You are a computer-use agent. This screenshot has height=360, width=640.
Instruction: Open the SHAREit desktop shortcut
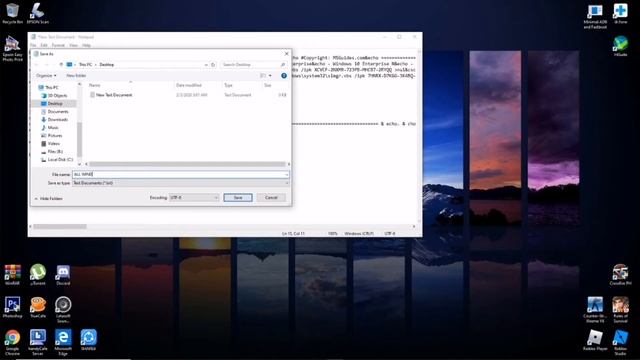coord(89,340)
